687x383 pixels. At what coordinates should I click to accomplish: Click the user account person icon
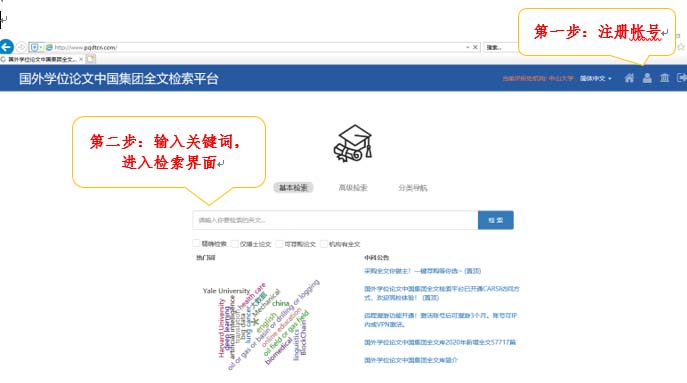pos(647,78)
